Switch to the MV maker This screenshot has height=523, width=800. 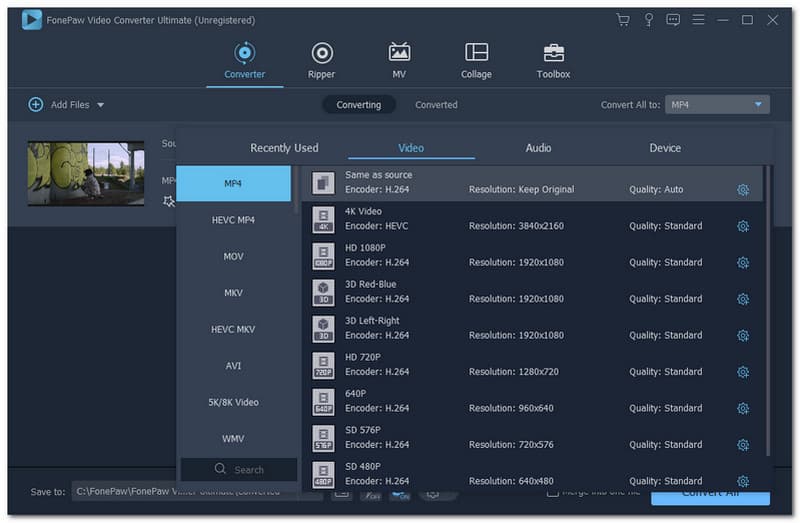(399, 60)
